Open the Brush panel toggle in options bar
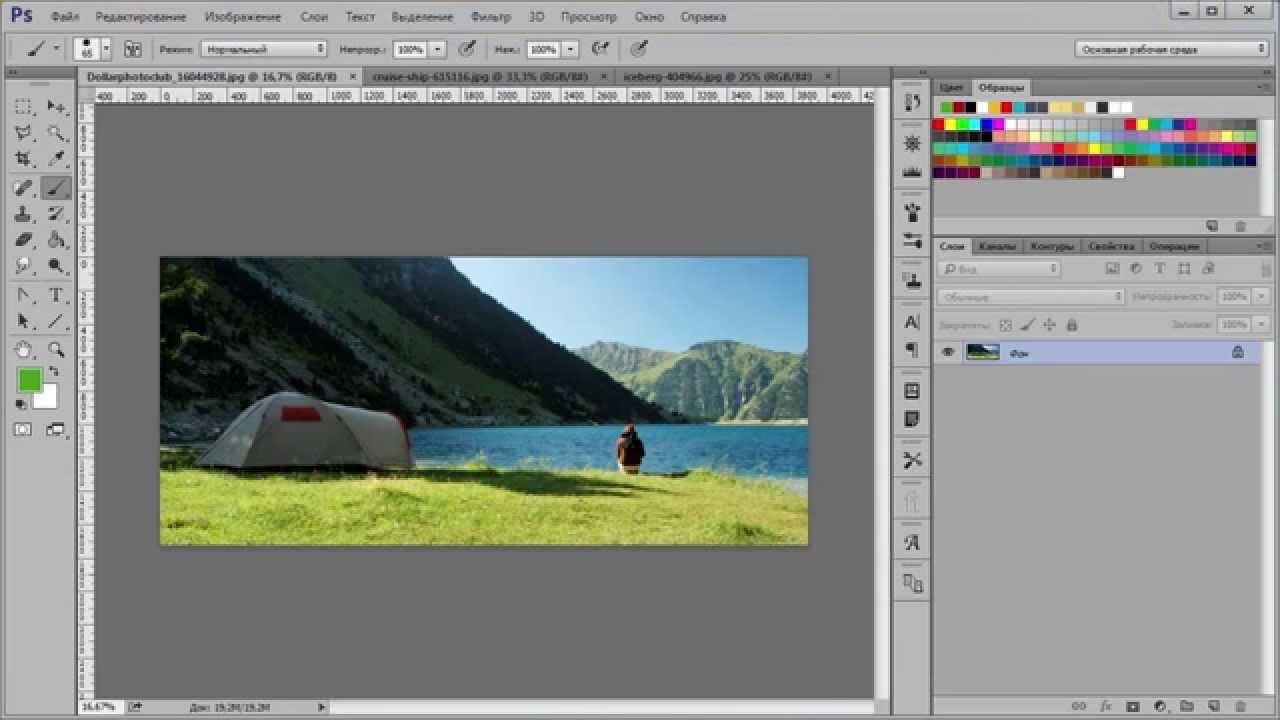This screenshot has height=720, width=1280. pos(132,48)
